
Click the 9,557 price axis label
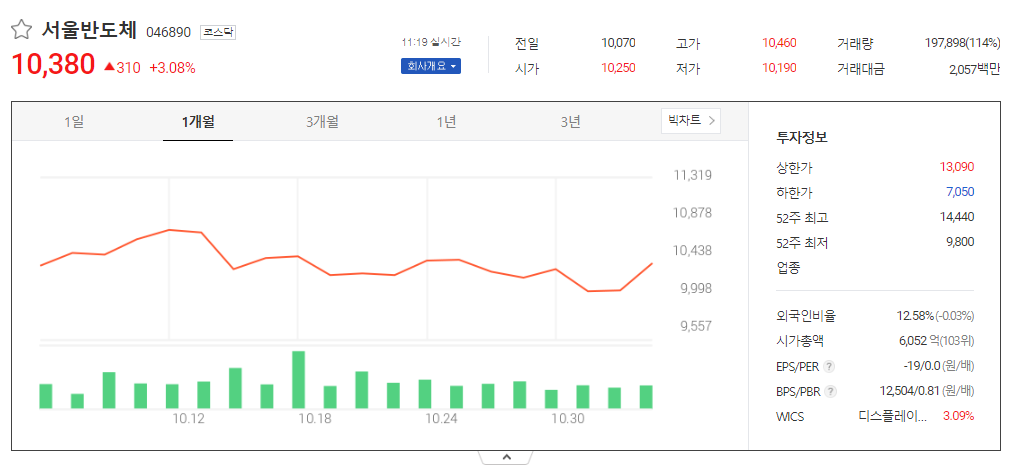coord(695,326)
